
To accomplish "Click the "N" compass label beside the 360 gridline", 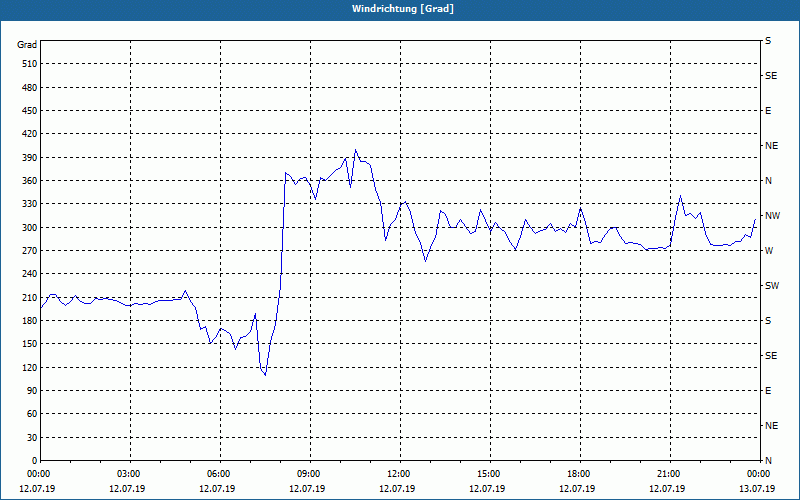I will click(768, 181).
